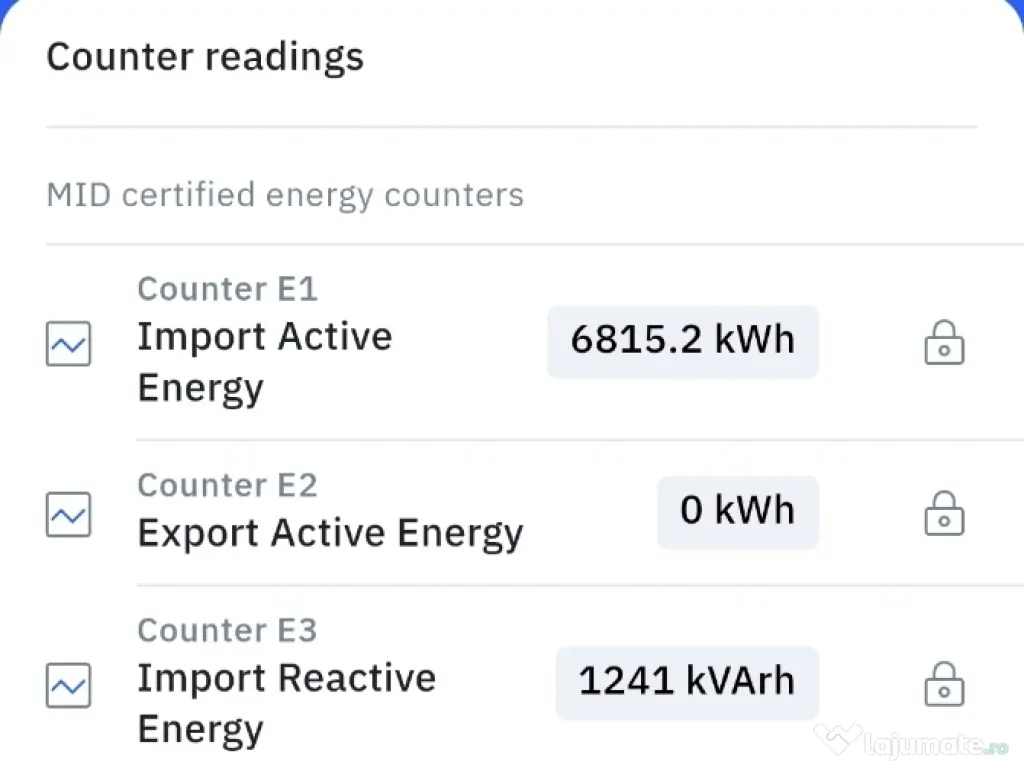Click the Import Active Energy label
1024x768 pixels.
click(264, 361)
